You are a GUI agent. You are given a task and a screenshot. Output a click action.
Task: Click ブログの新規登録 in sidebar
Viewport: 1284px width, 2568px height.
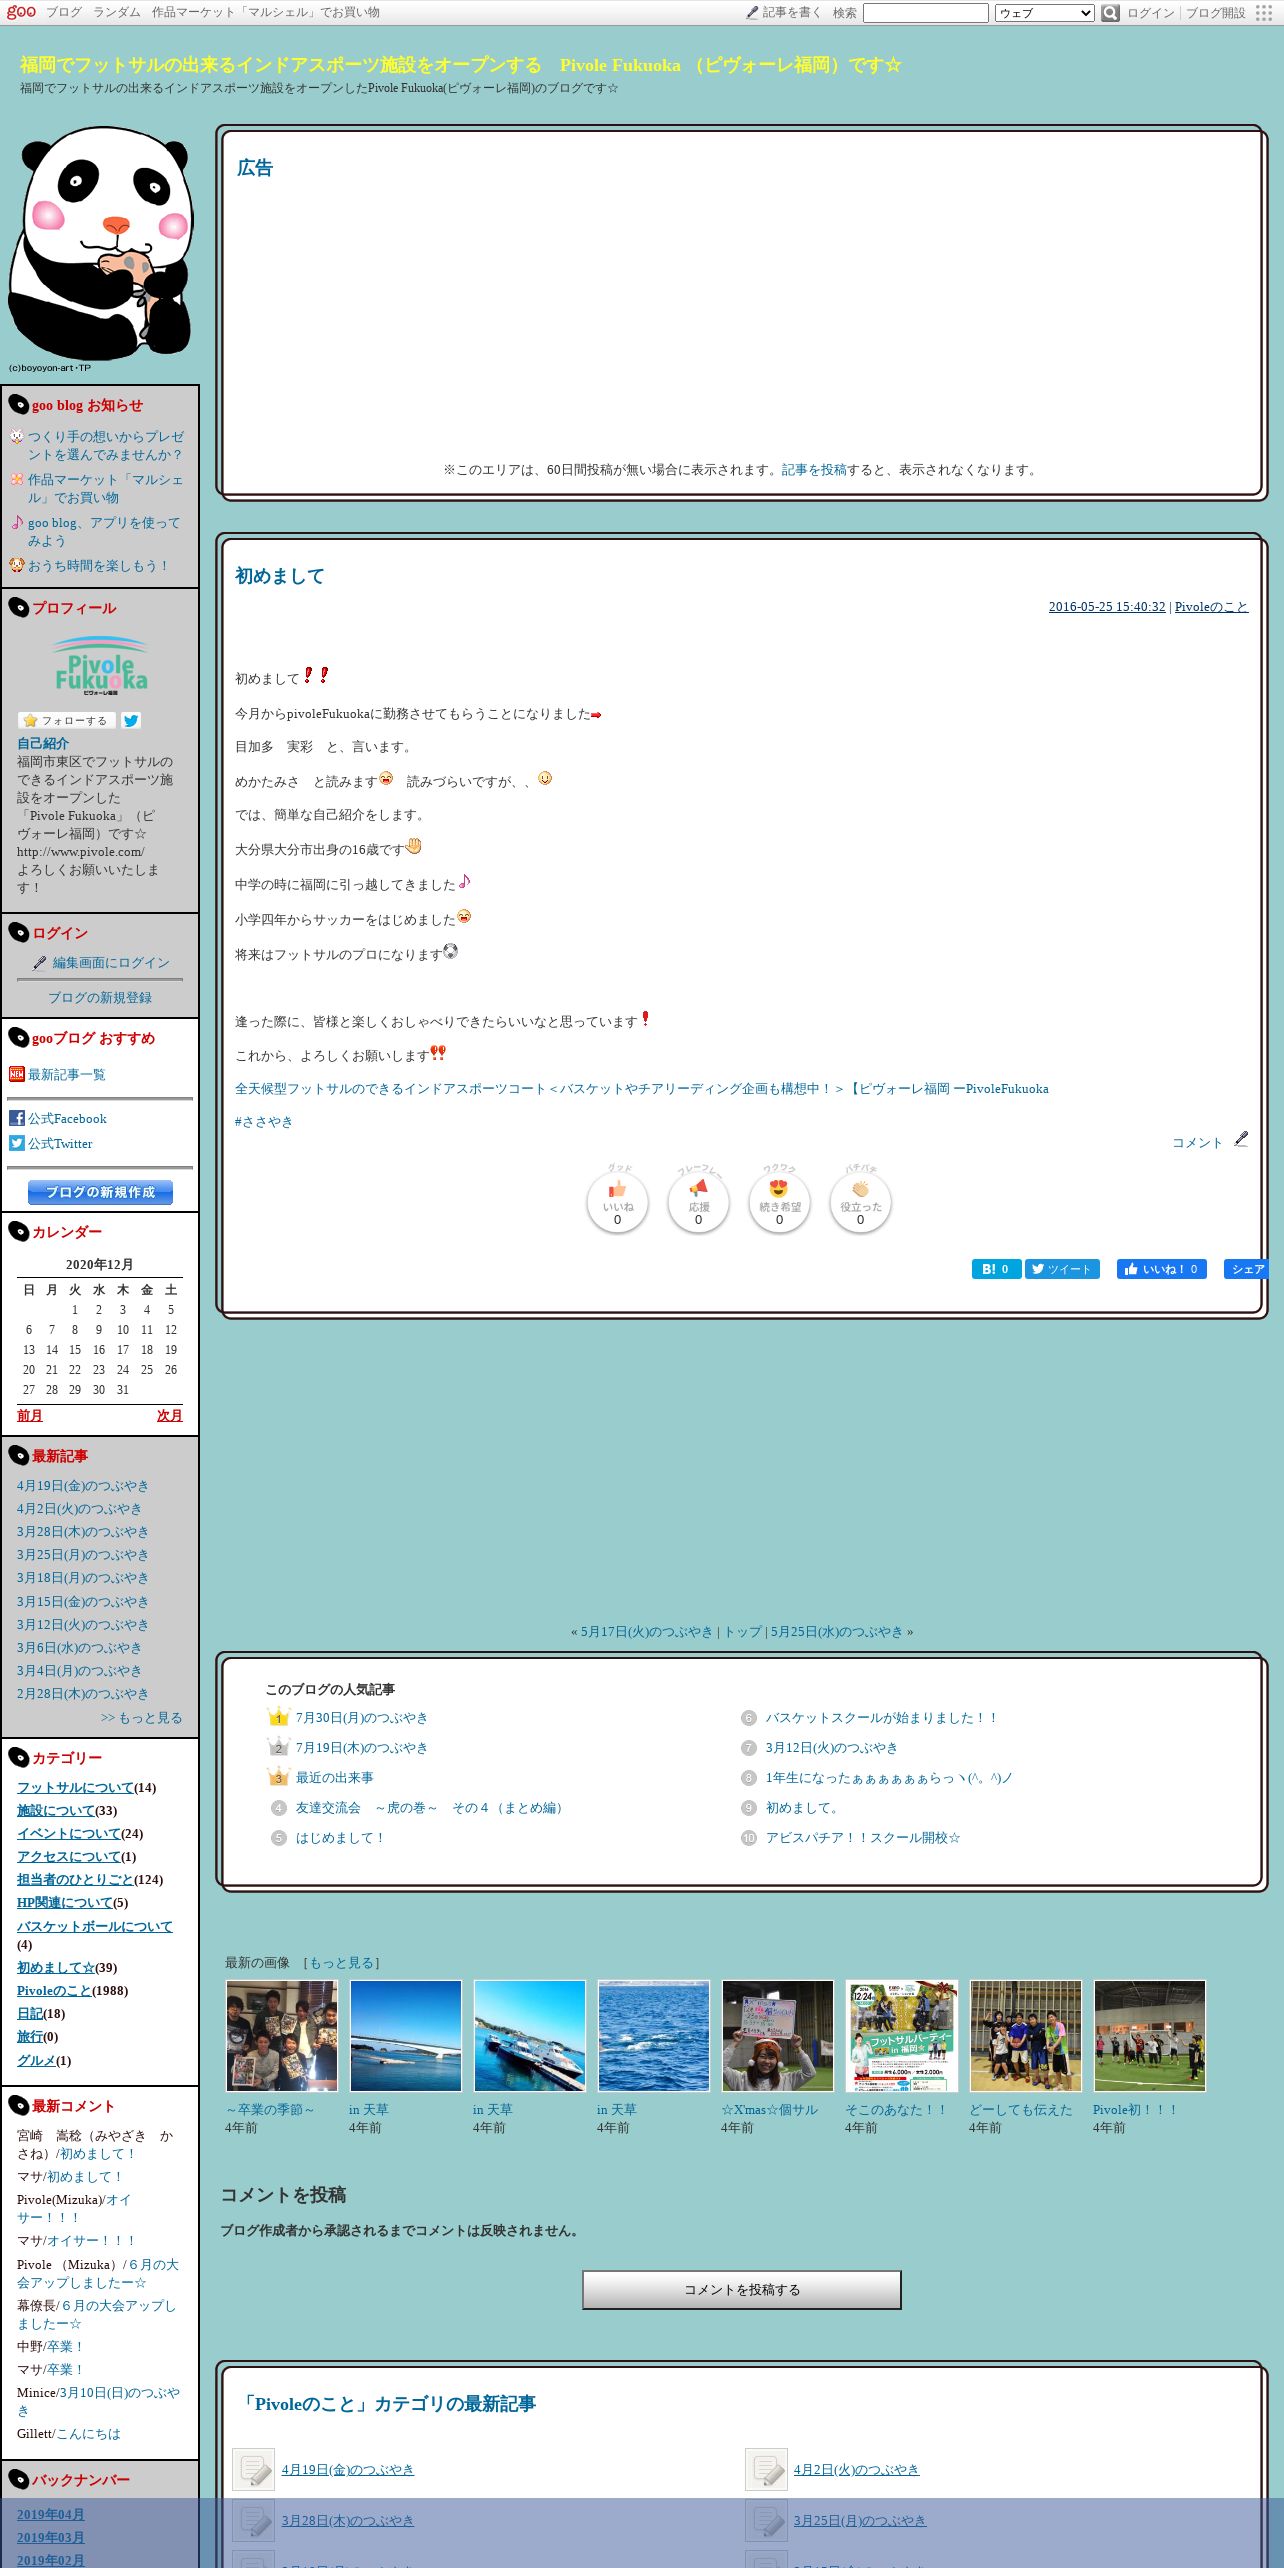[100, 998]
